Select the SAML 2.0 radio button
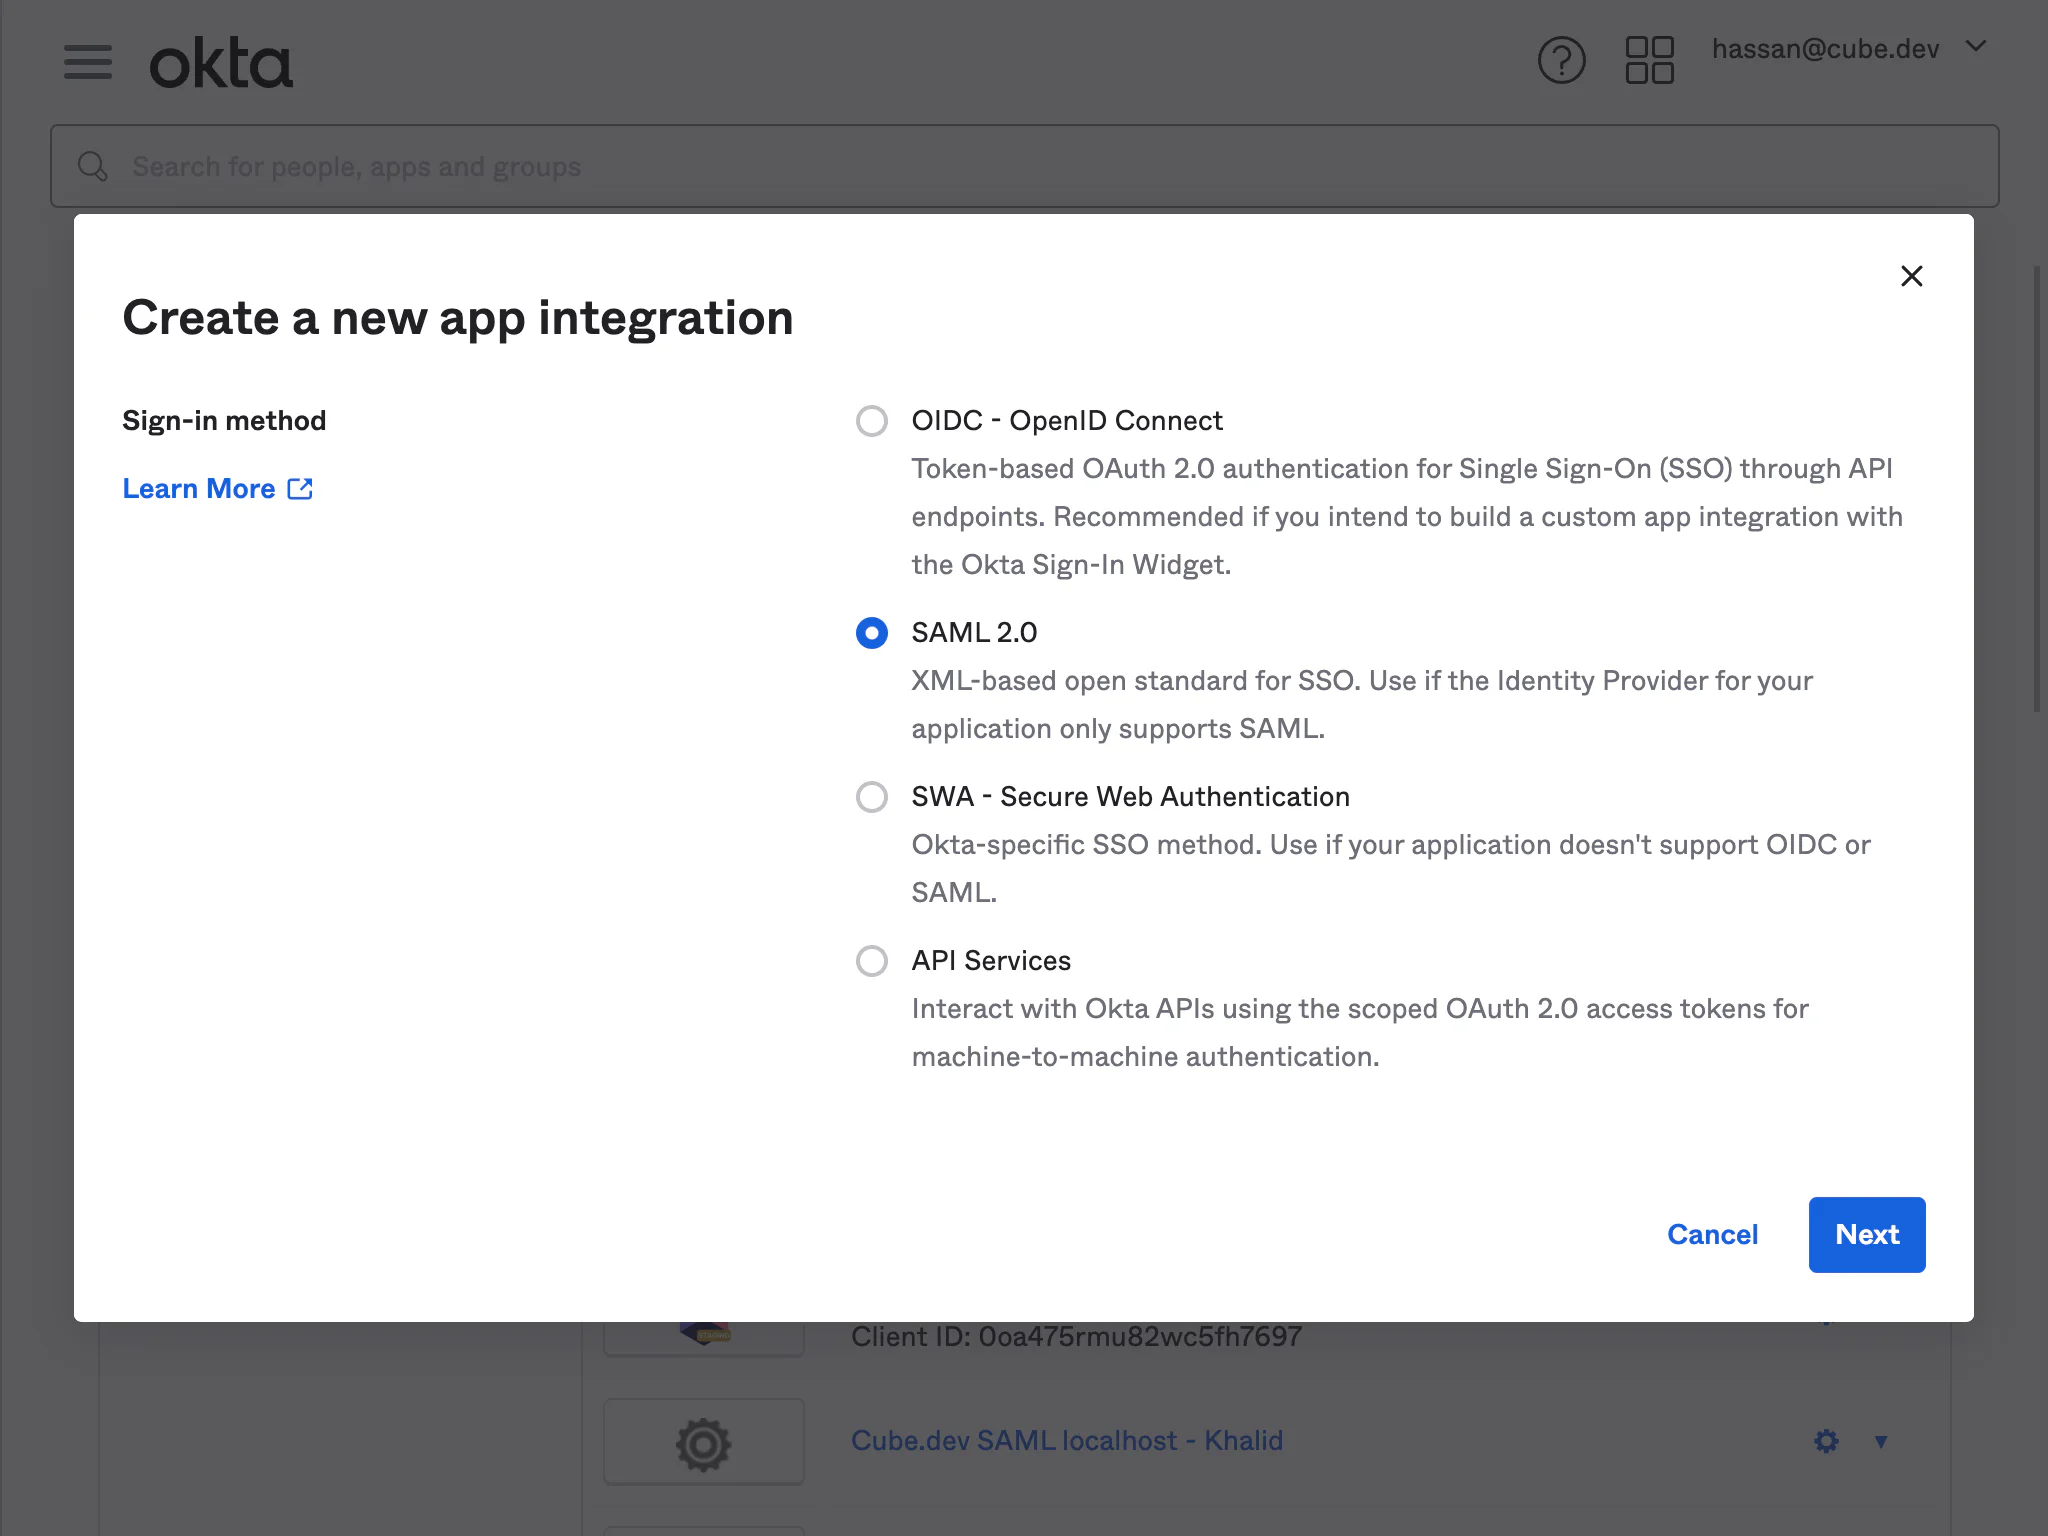 click(x=872, y=633)
